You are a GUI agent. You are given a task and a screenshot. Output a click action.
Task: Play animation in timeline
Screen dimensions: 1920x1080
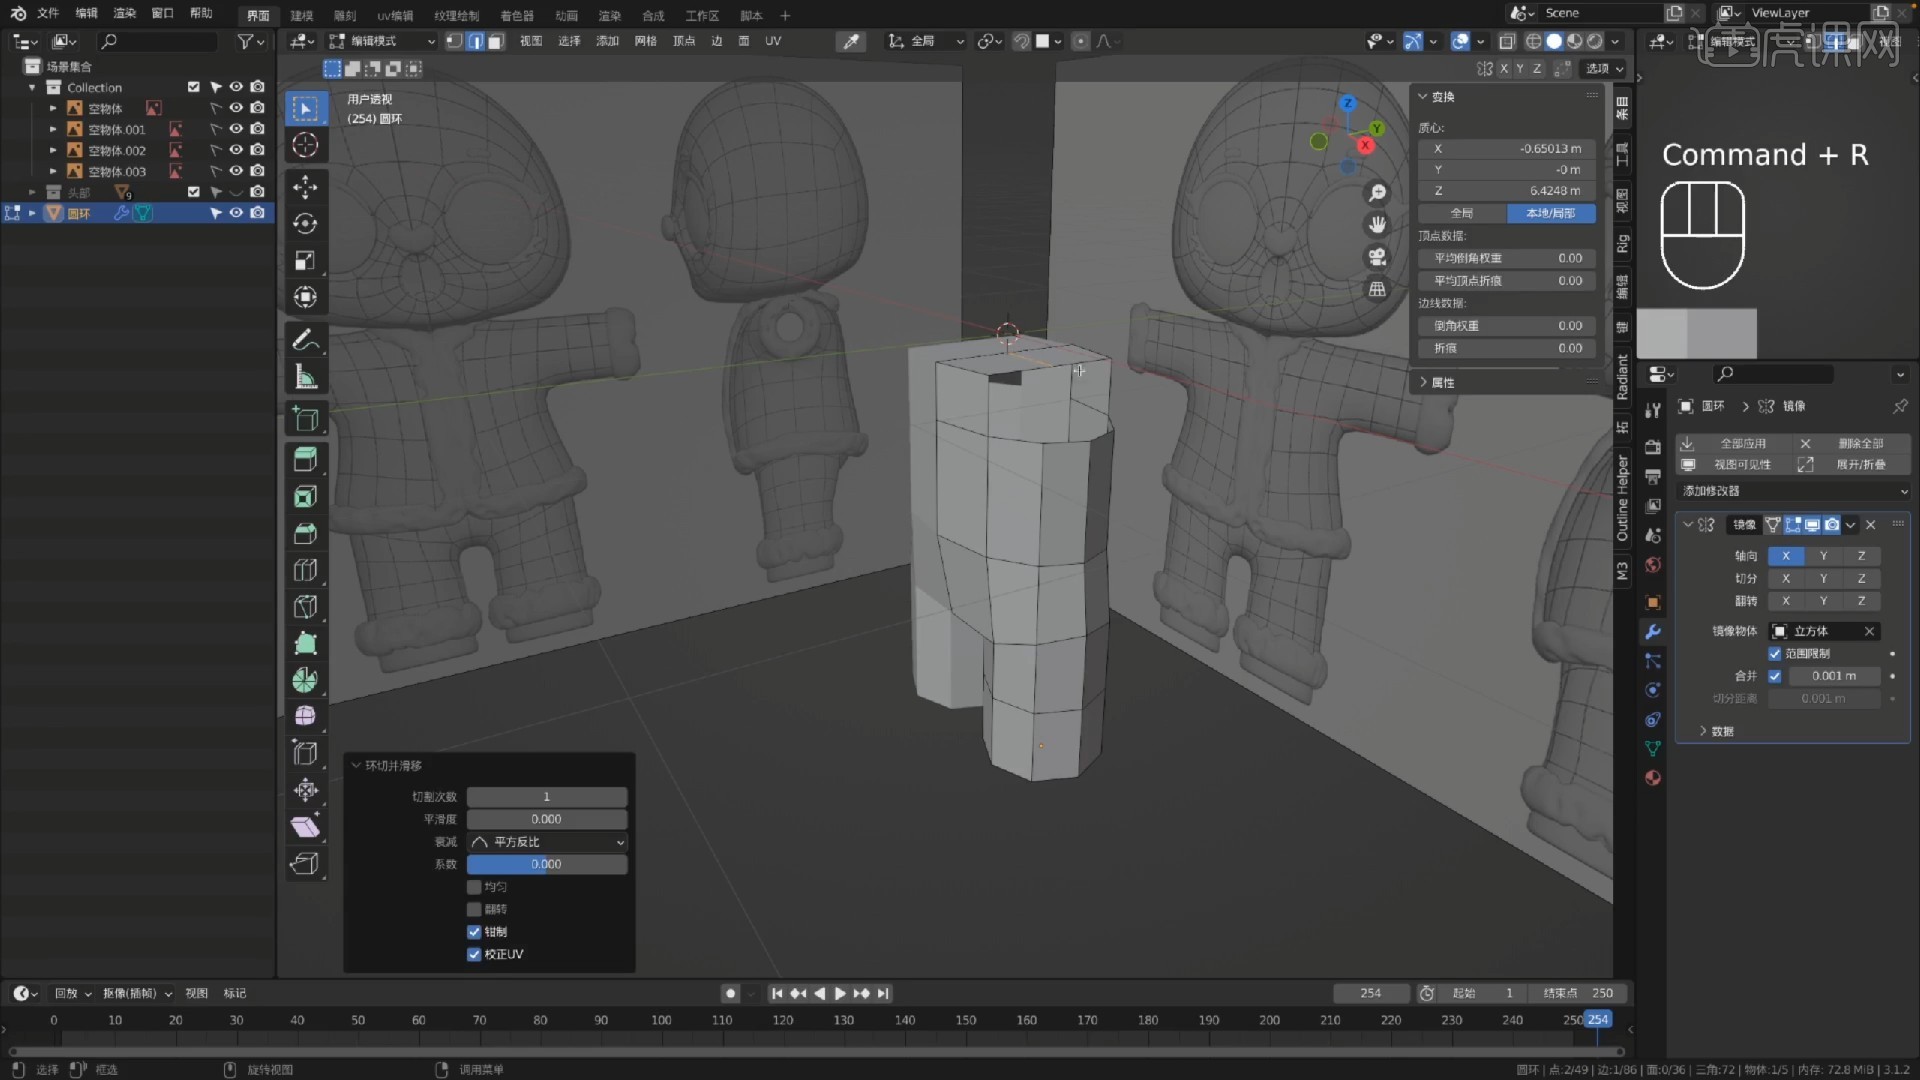point(840,994)
